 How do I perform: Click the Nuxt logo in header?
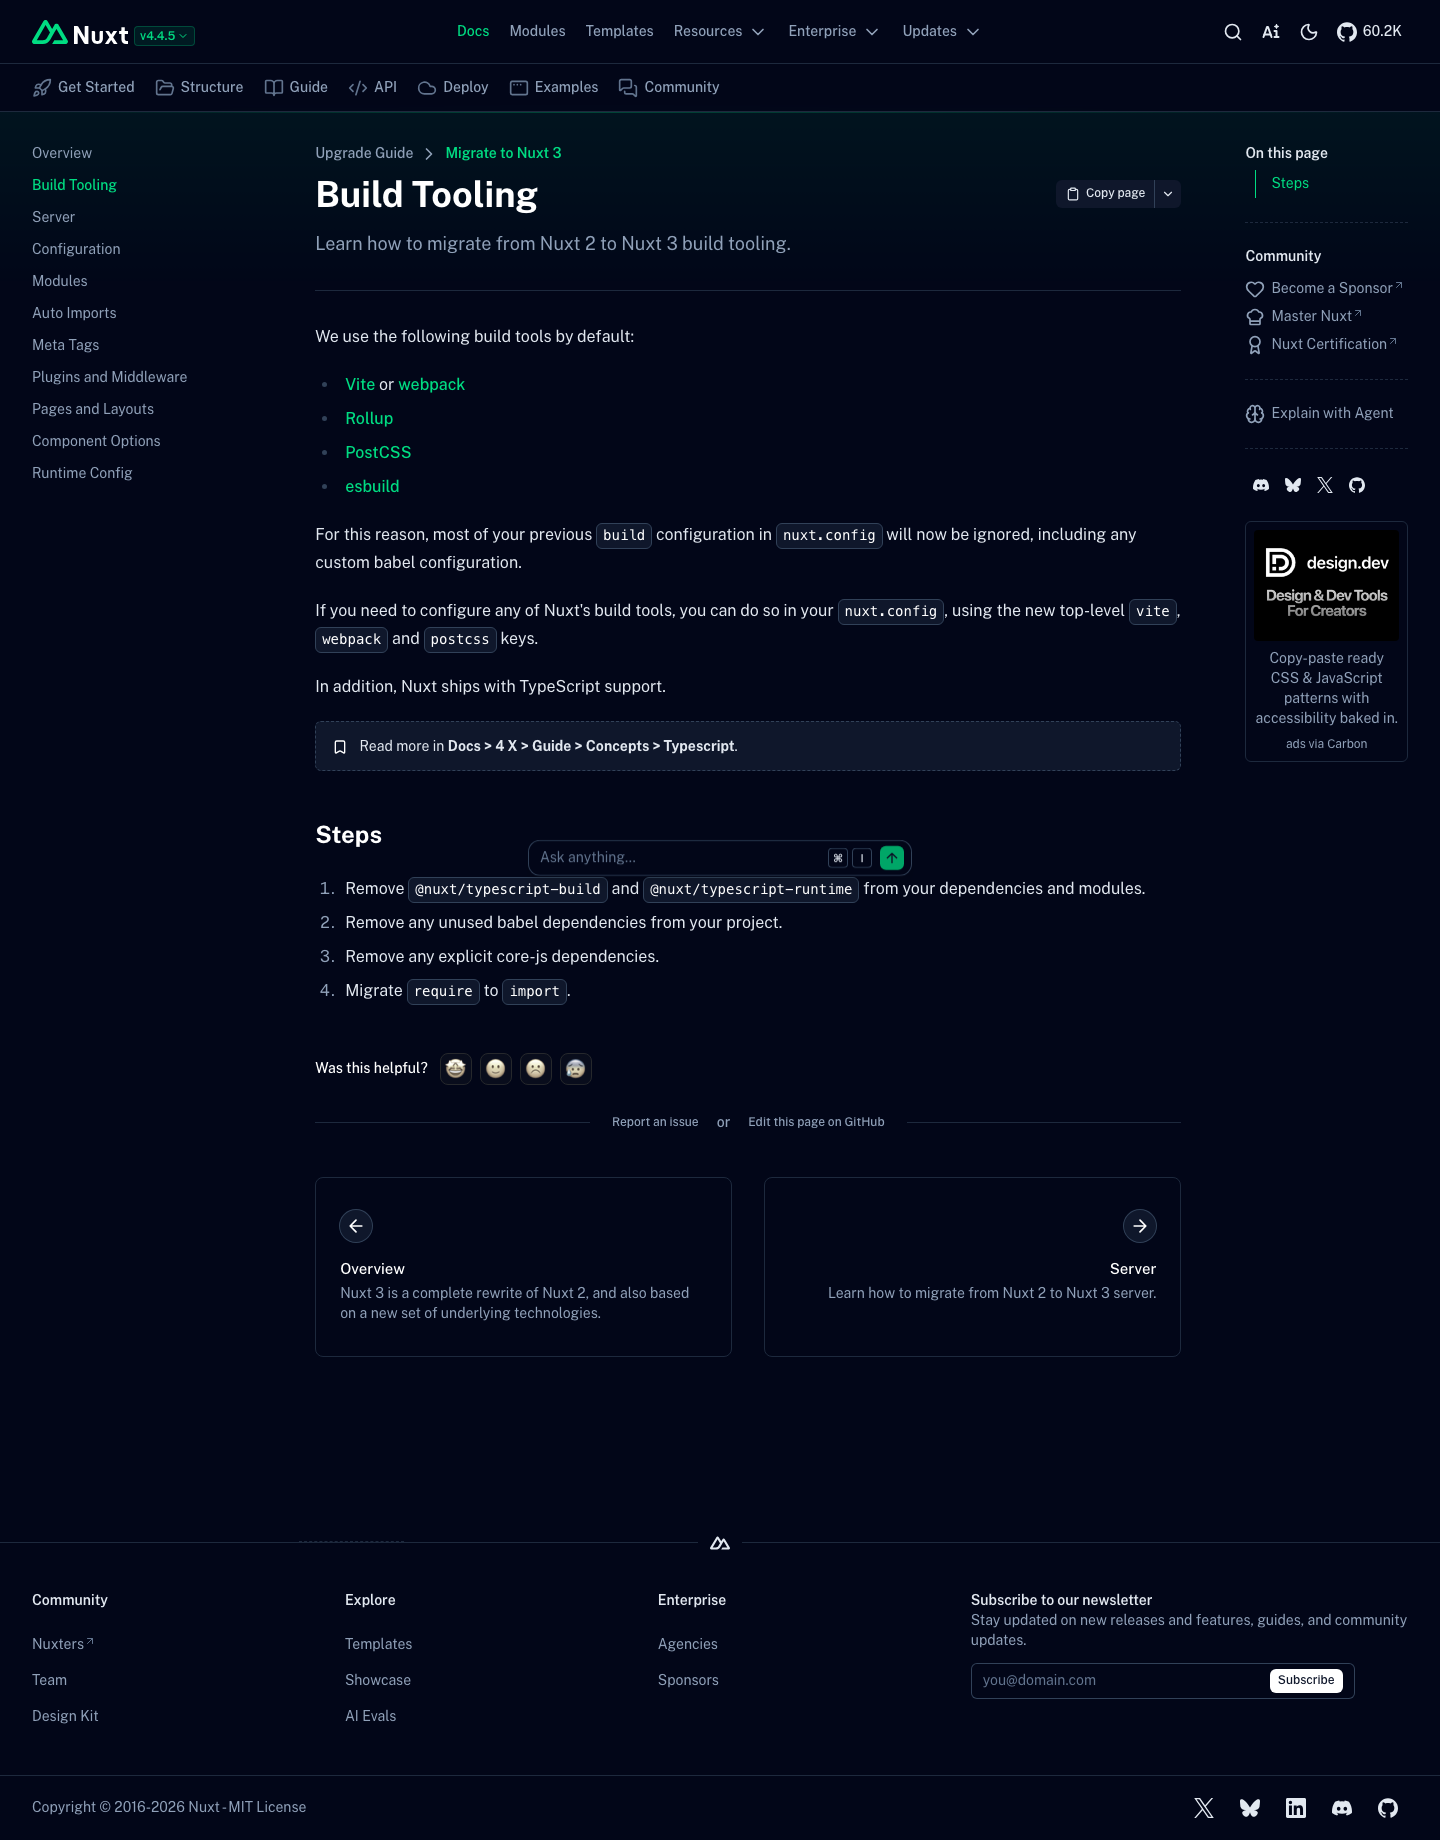click(x=80, y=34)
